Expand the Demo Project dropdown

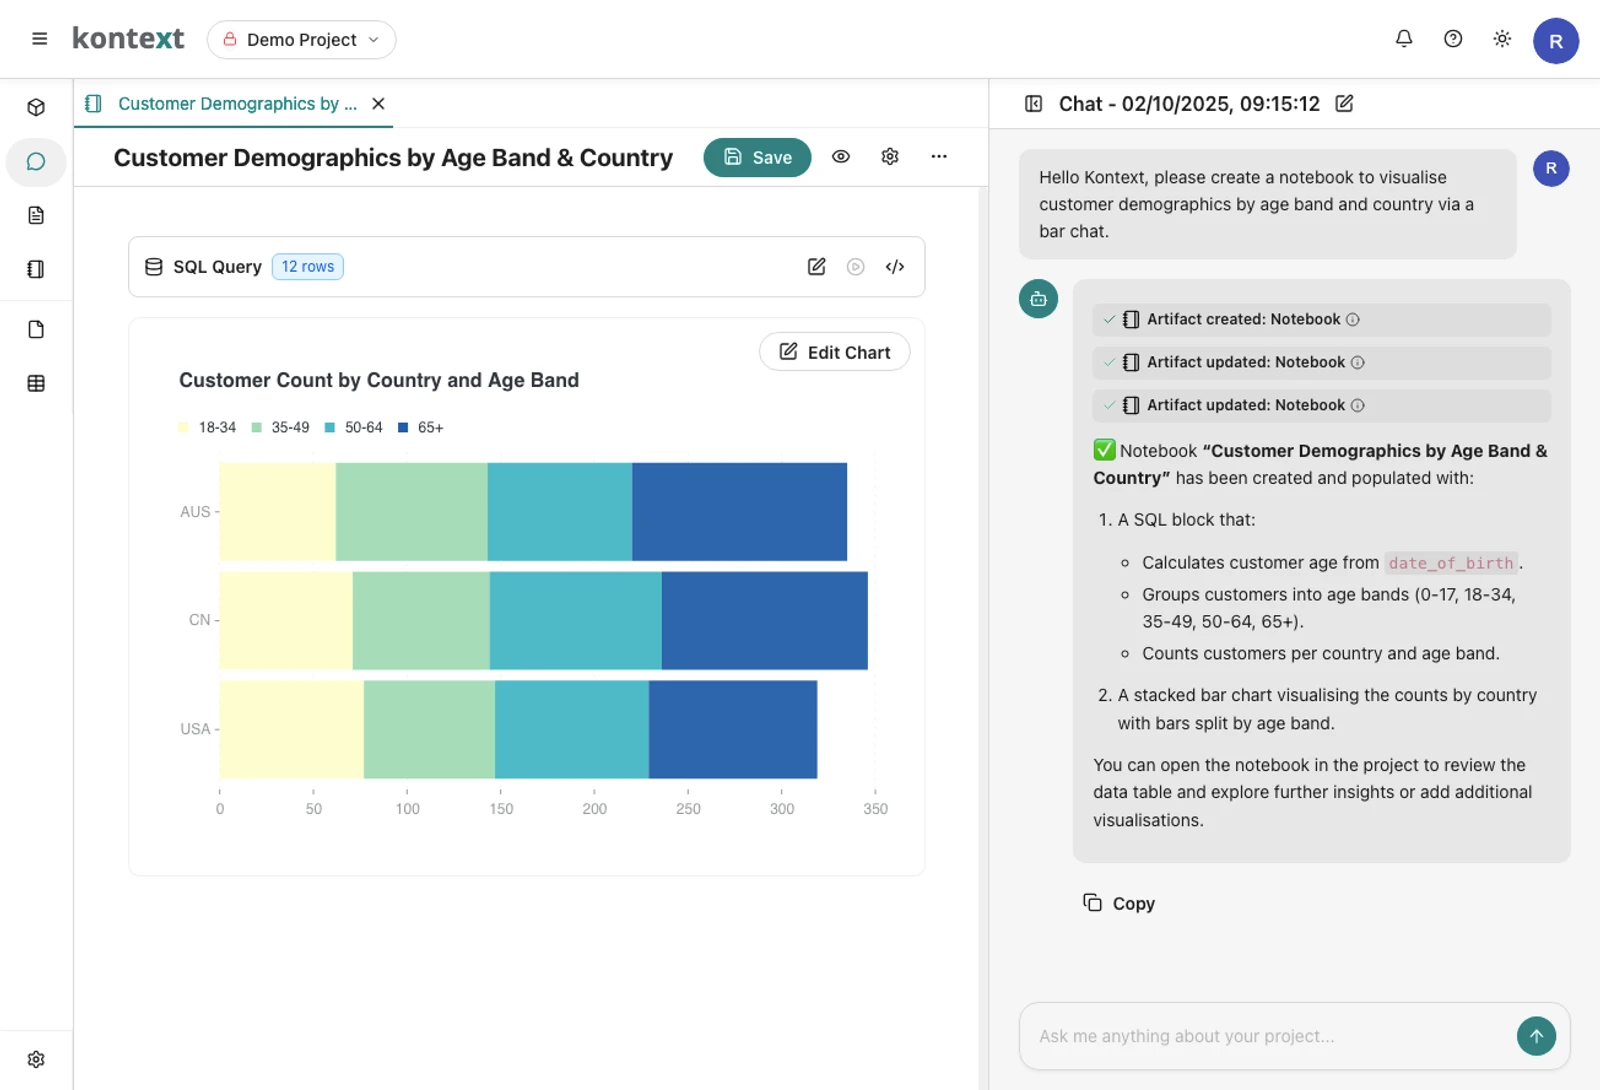coord(301,40)
